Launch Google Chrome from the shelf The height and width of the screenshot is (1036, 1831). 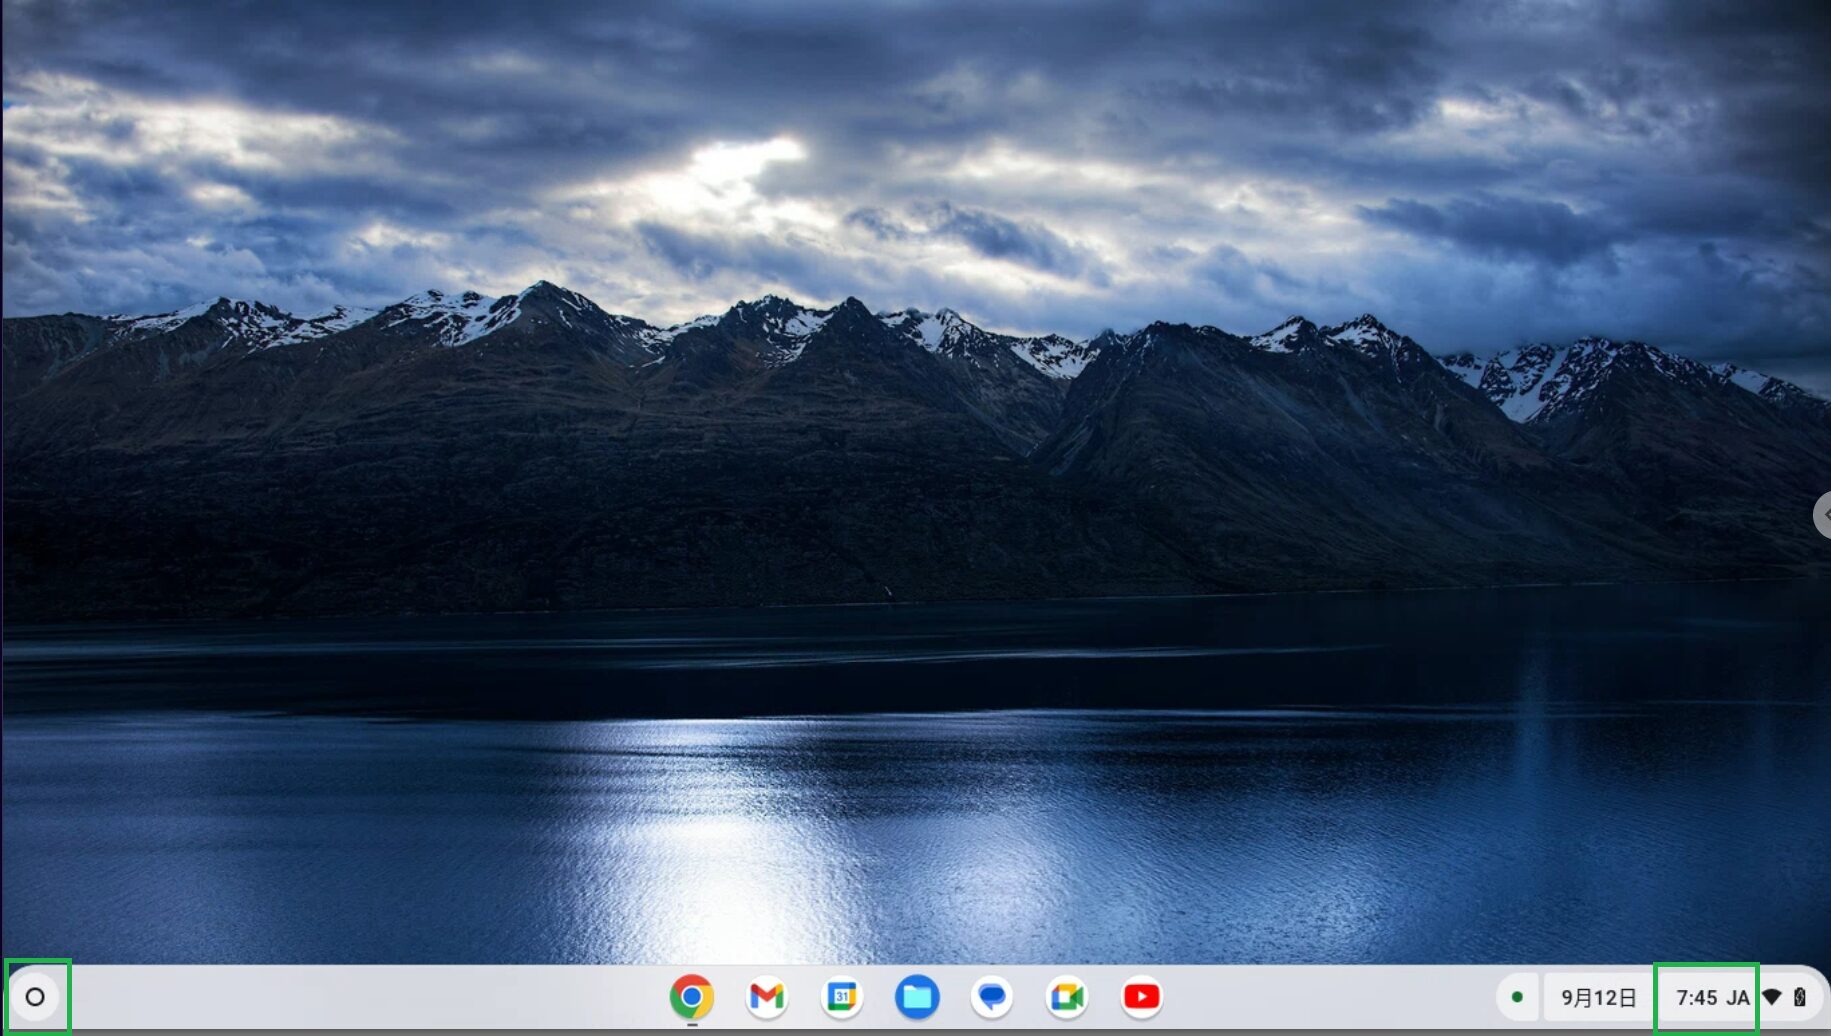691,997
